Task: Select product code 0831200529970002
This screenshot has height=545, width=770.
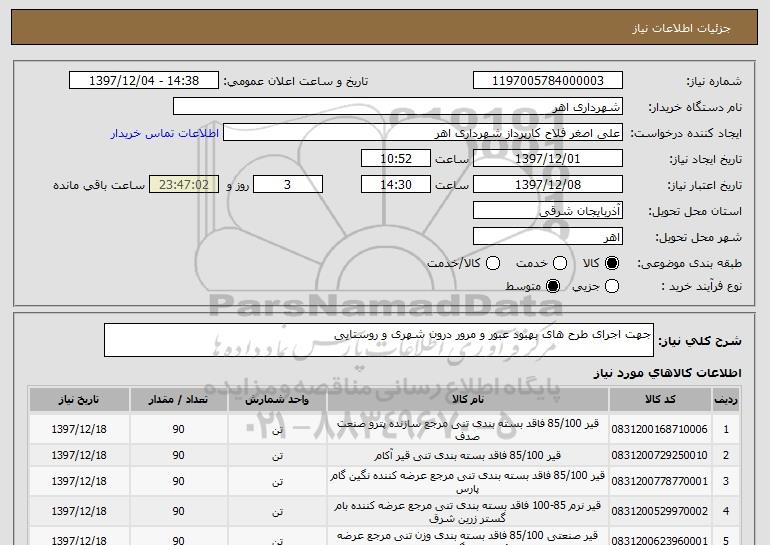Action: pyautogui.click(x=660, y=511)
